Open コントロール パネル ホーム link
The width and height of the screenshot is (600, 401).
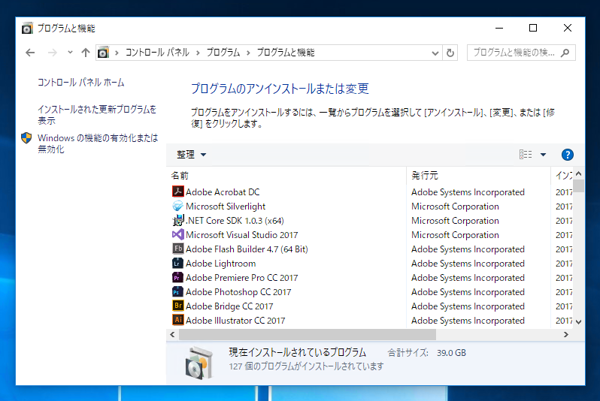81,82
